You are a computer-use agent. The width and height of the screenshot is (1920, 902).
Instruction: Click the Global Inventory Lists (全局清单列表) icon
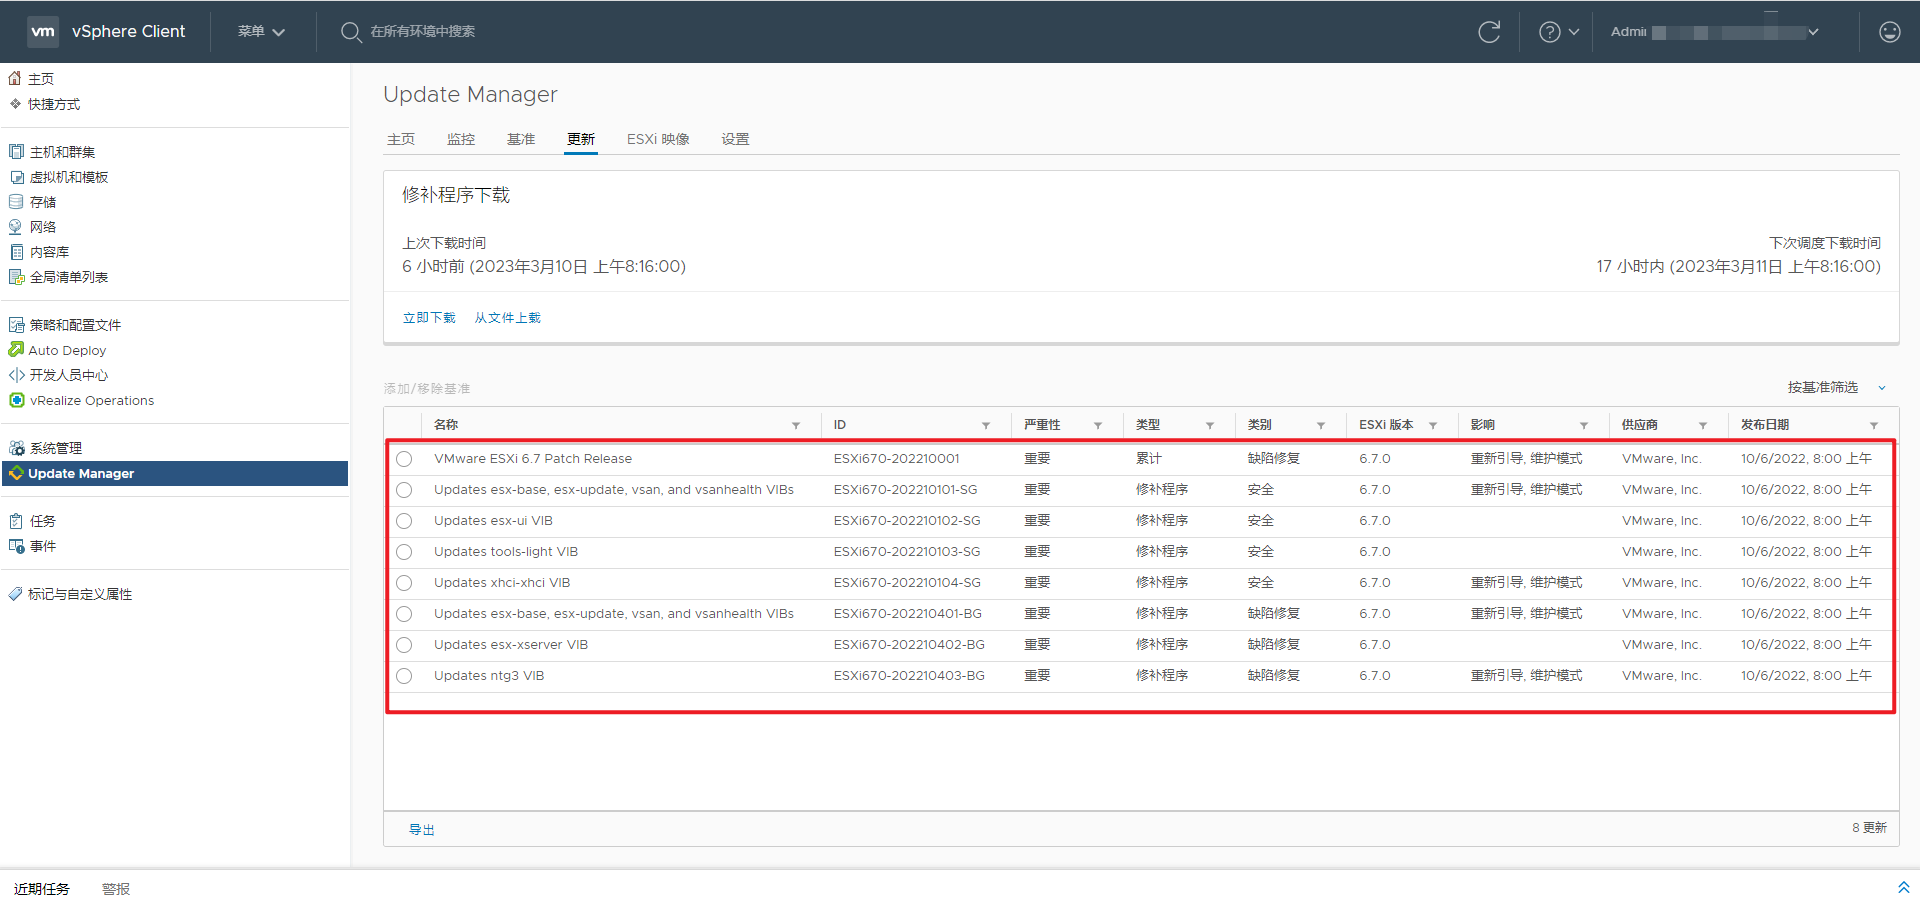pyautogui.click(x=16, y=277)
